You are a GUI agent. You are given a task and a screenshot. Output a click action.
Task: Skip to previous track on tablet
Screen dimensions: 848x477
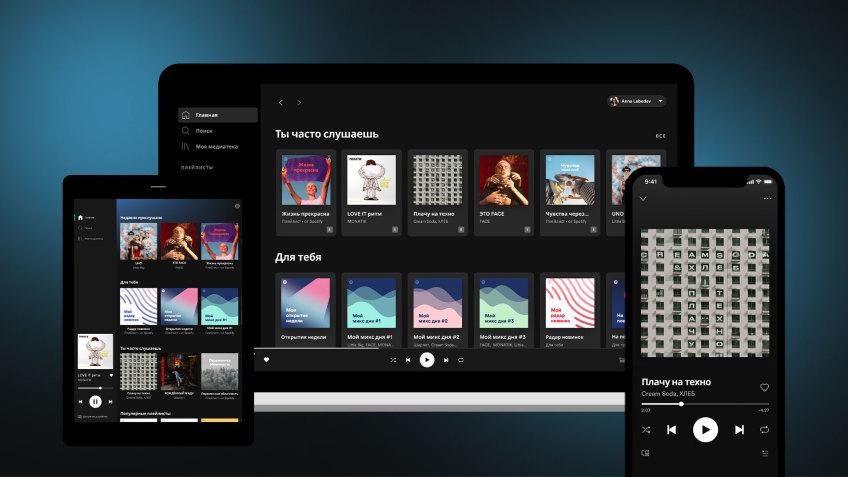tap(81, 402)
